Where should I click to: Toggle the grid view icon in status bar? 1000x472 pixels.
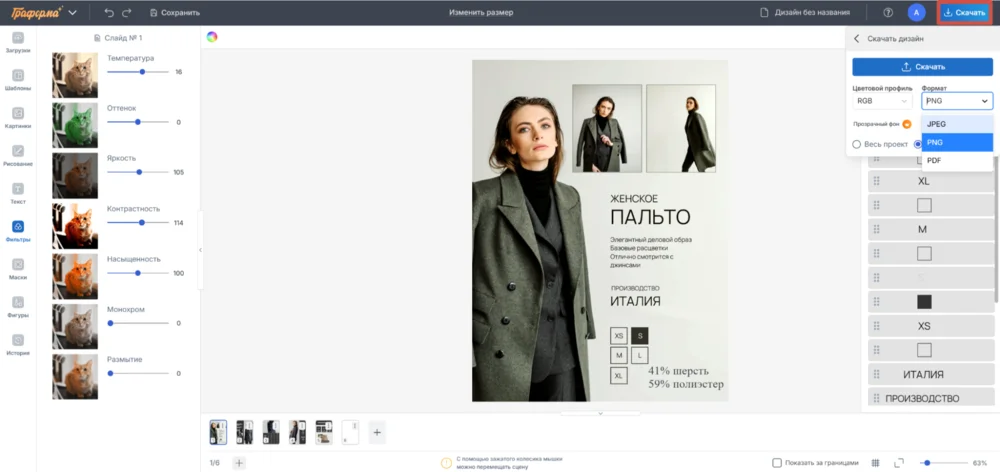coord(875,463)
